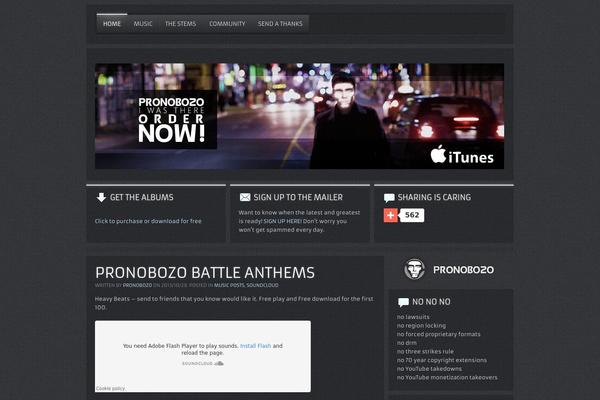The width and height of the screenshot is (600, 400).
Task: Click the download arrow icon beside Get The Albums
Action: pyautogui.click(x=101, y=198)
